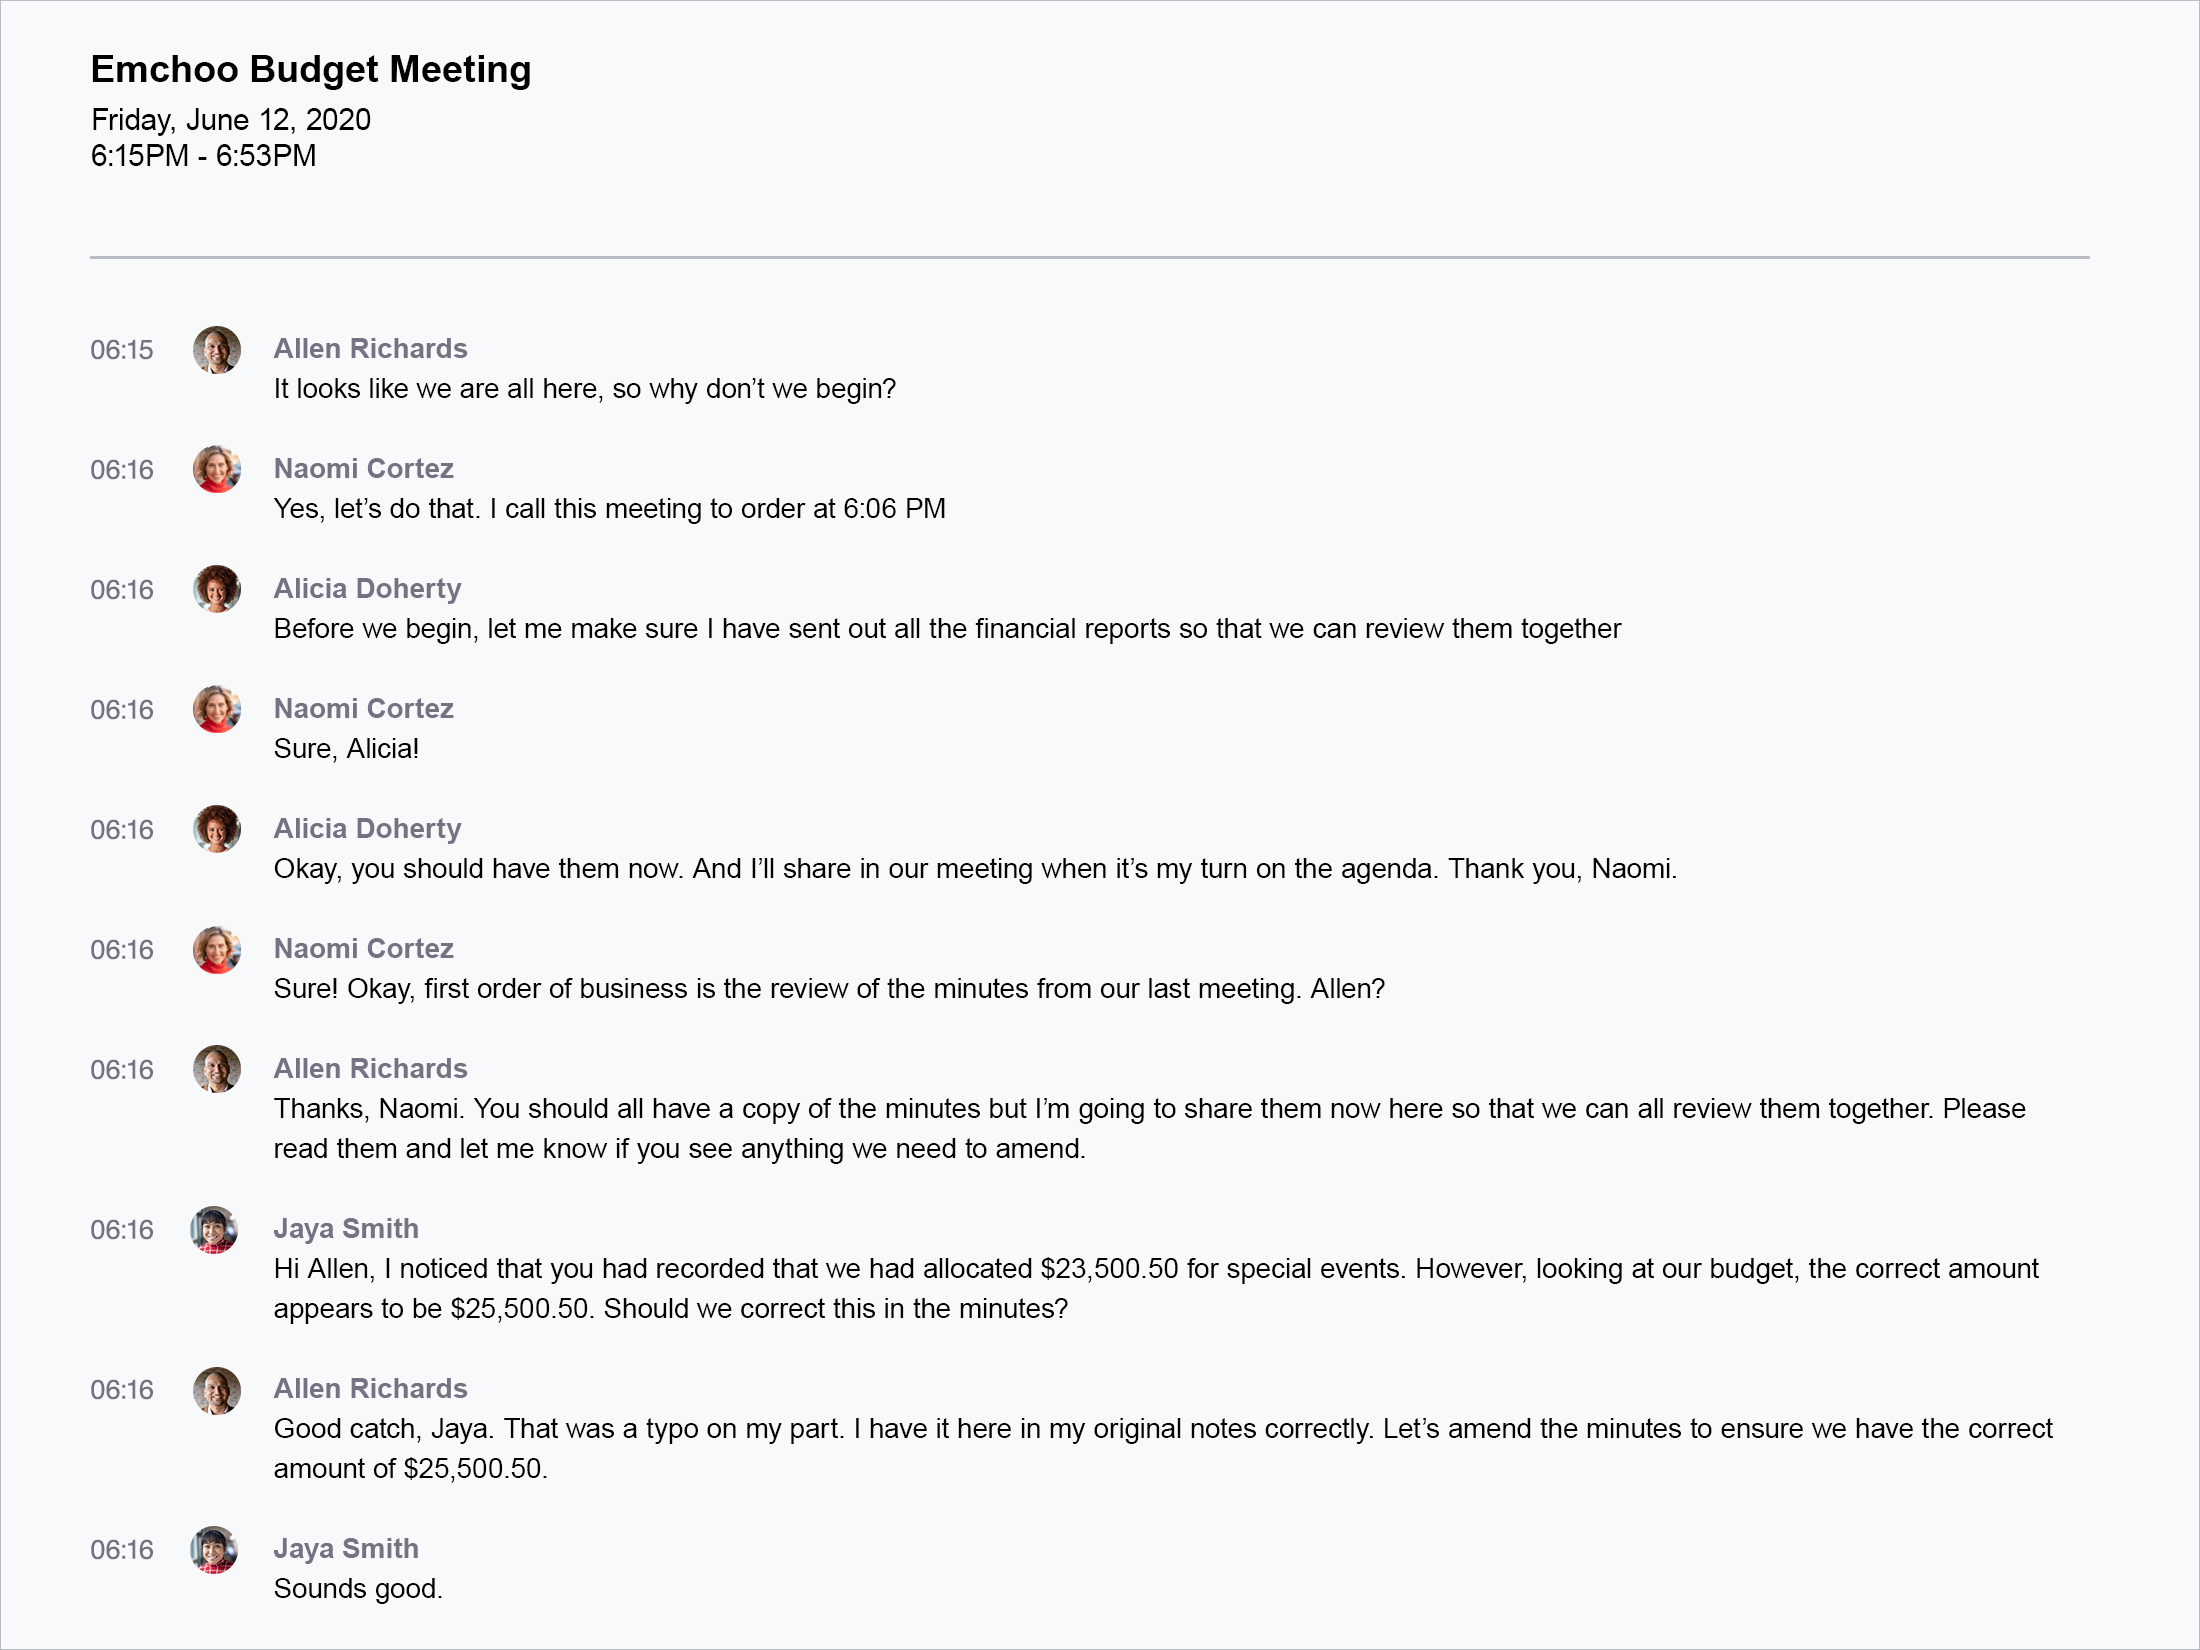Viewport: 2200px width, 1650px height.
Task: Click the Allen Richards name above the opening message
Action: coord(370,349)
